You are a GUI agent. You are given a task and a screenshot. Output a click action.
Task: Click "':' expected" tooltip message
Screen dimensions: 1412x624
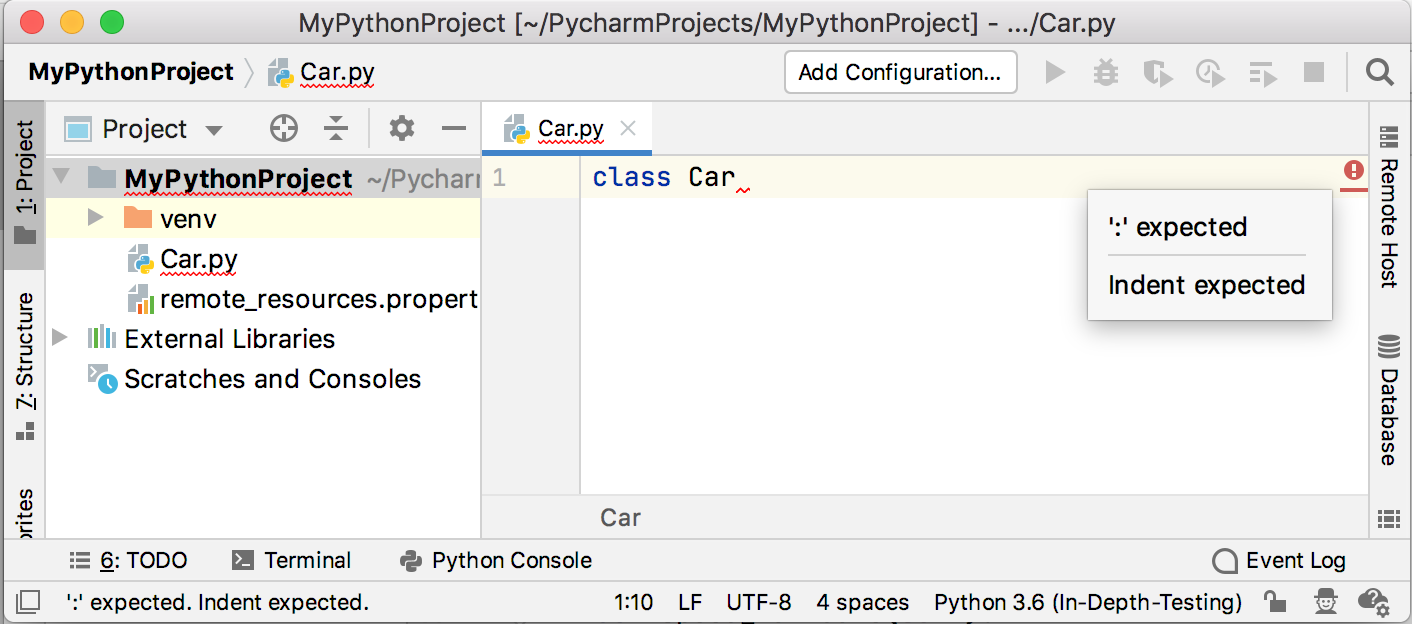(1178, 227)
